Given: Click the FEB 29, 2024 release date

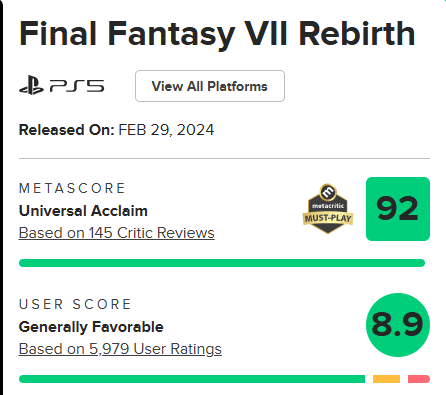Looking at the screenshot, I should (x=166, y=130).
